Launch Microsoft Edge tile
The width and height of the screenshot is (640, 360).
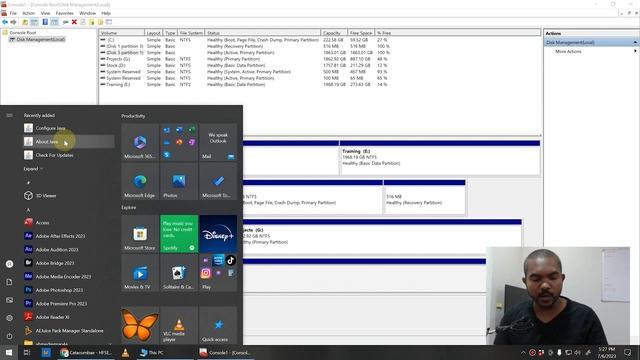pyautogui.click(x=140, y=181)
